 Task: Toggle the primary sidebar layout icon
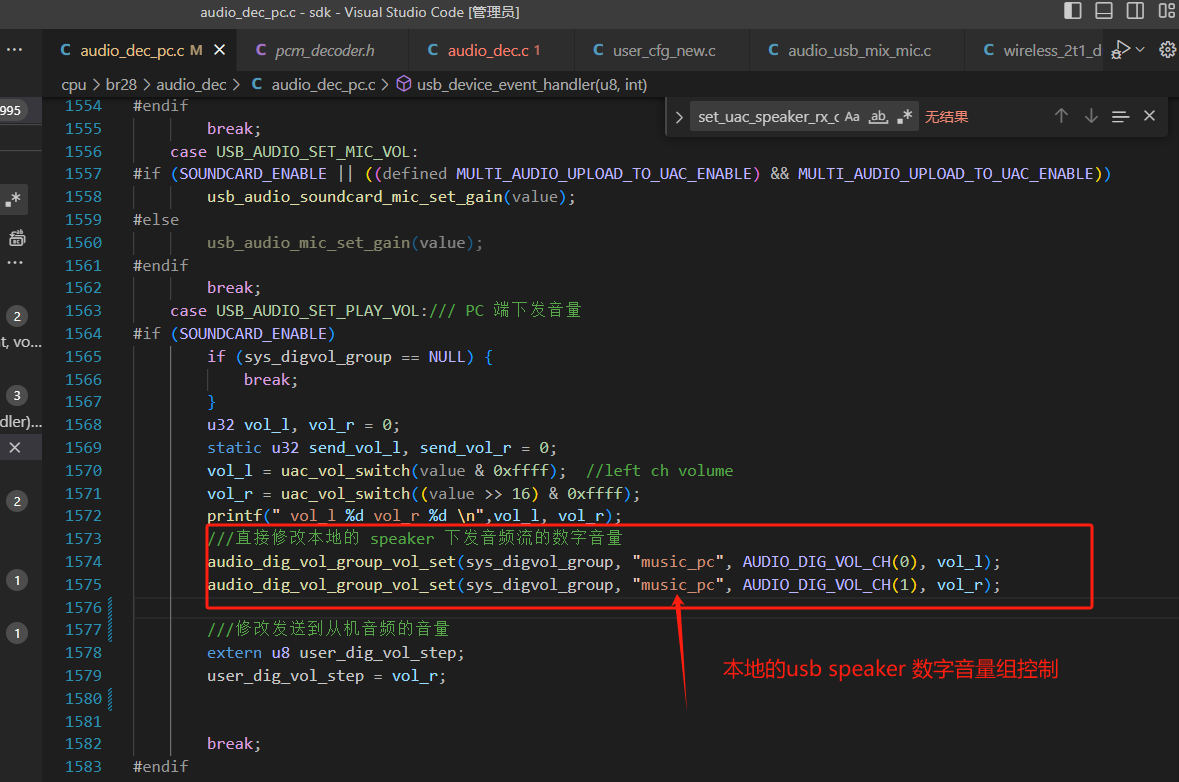click(x=1073, y=11)
